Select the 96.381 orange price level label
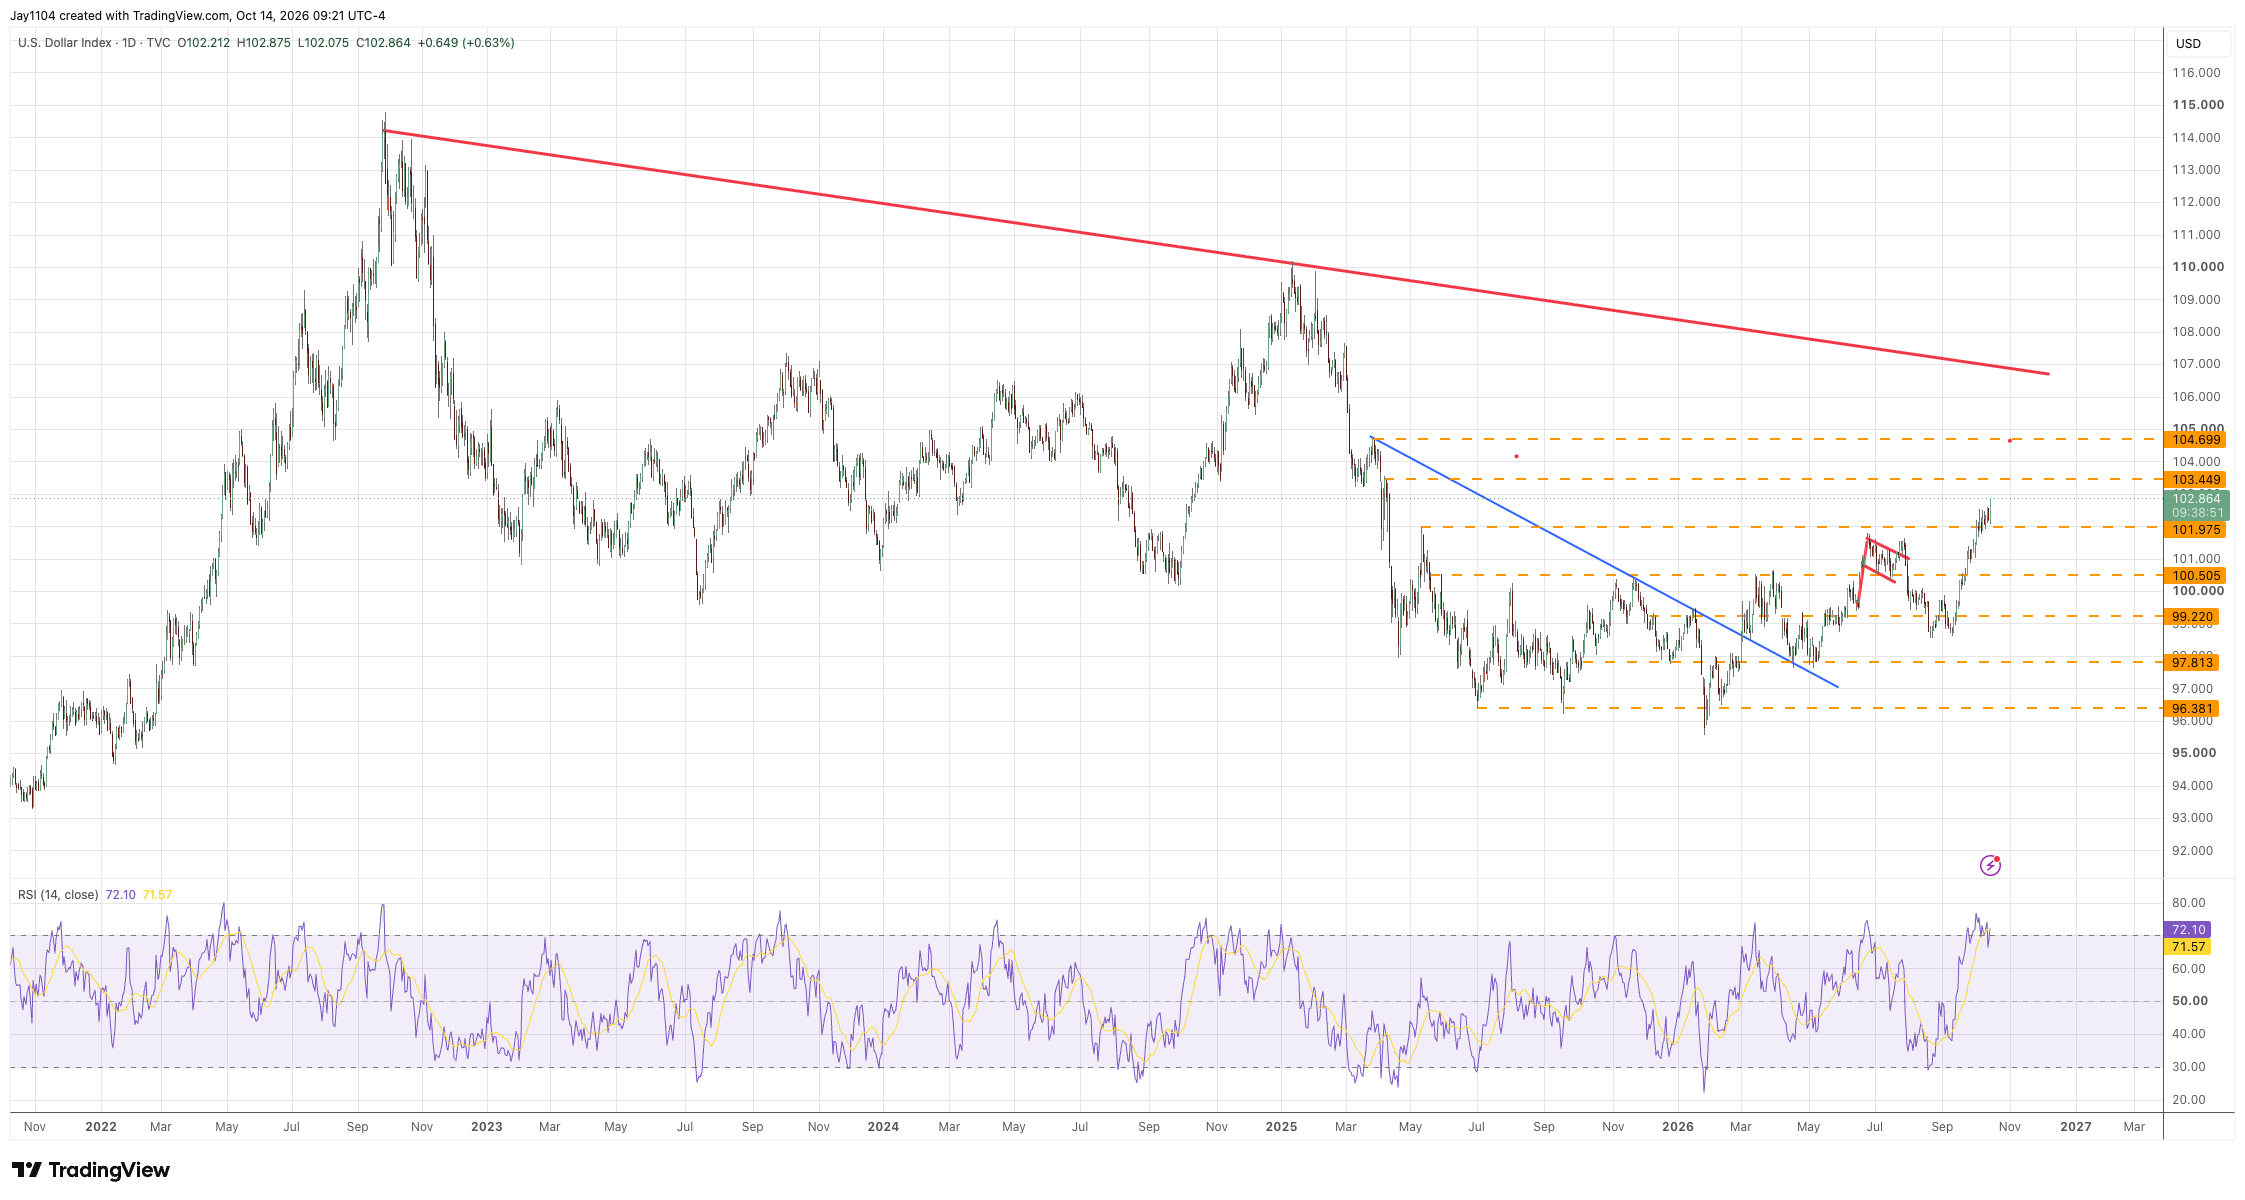 2192,709
